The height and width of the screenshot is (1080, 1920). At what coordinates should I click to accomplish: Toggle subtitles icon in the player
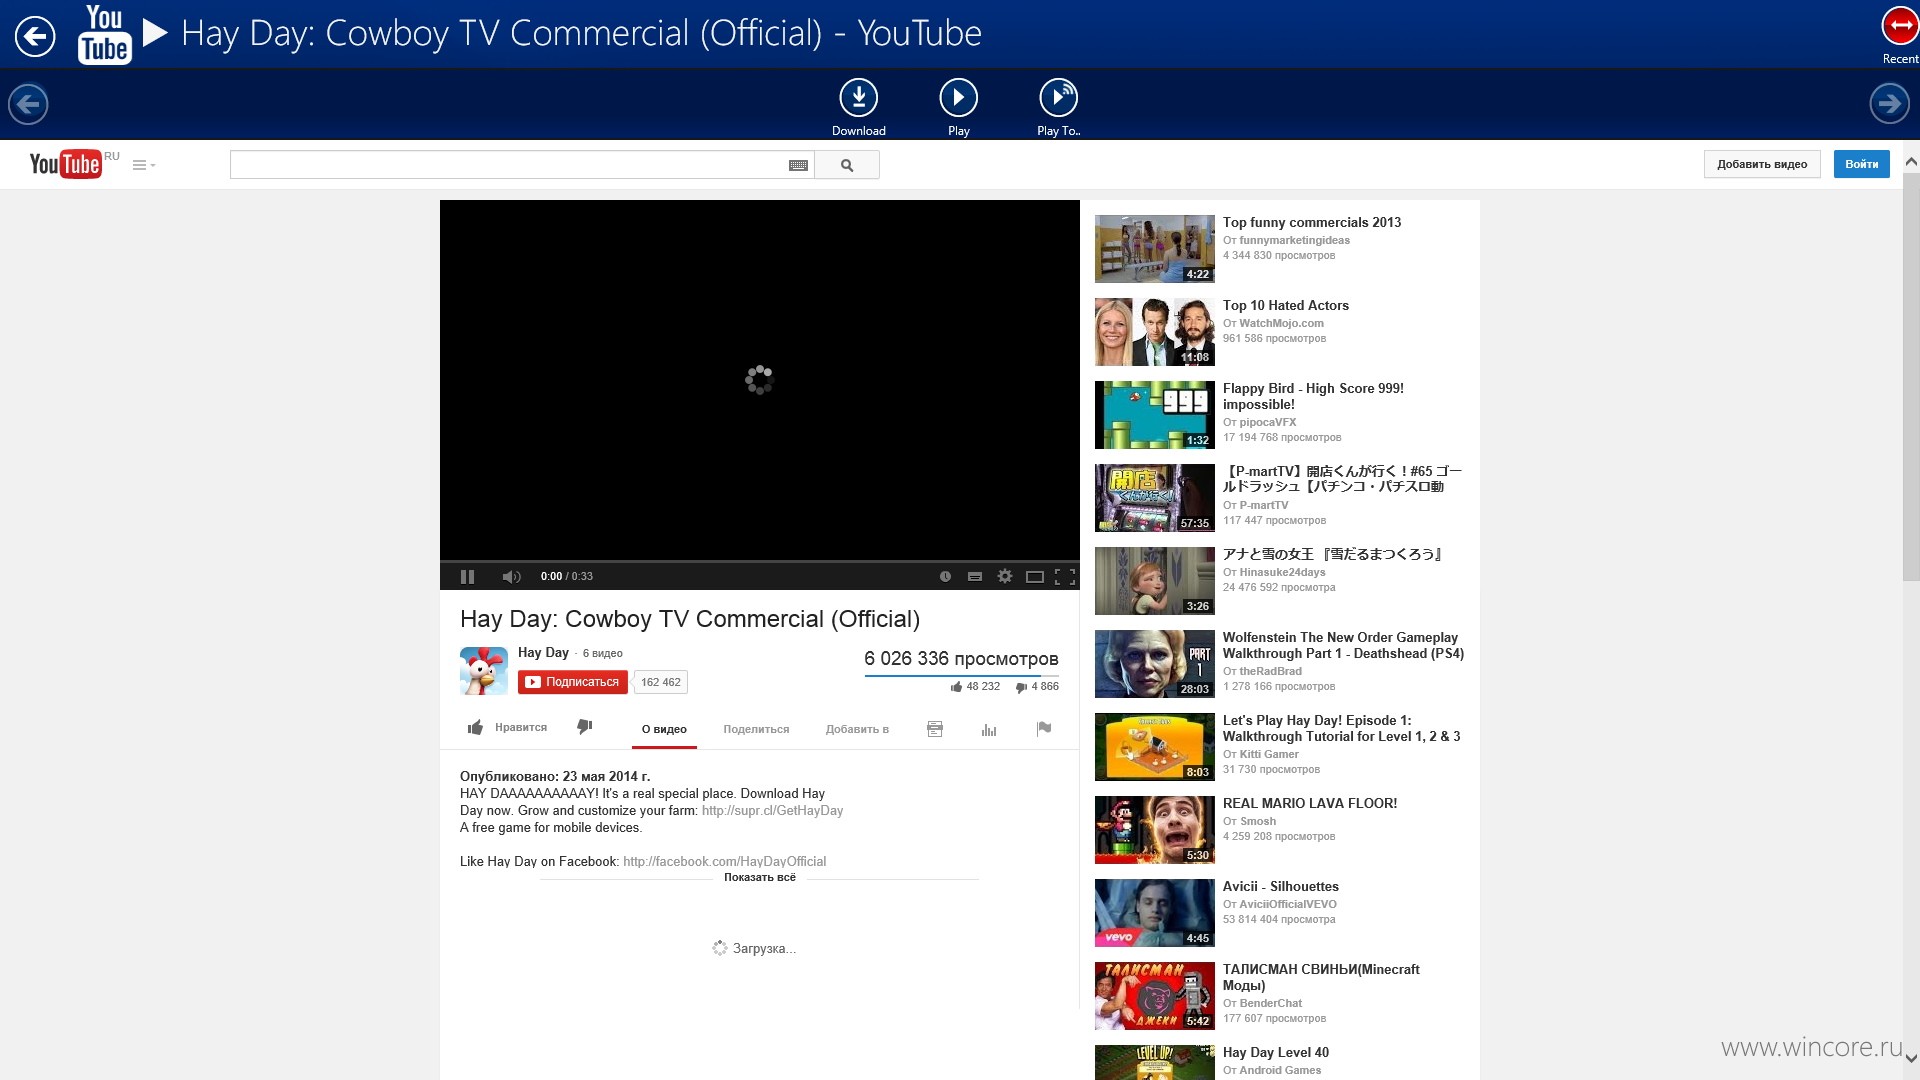(975, 576)
